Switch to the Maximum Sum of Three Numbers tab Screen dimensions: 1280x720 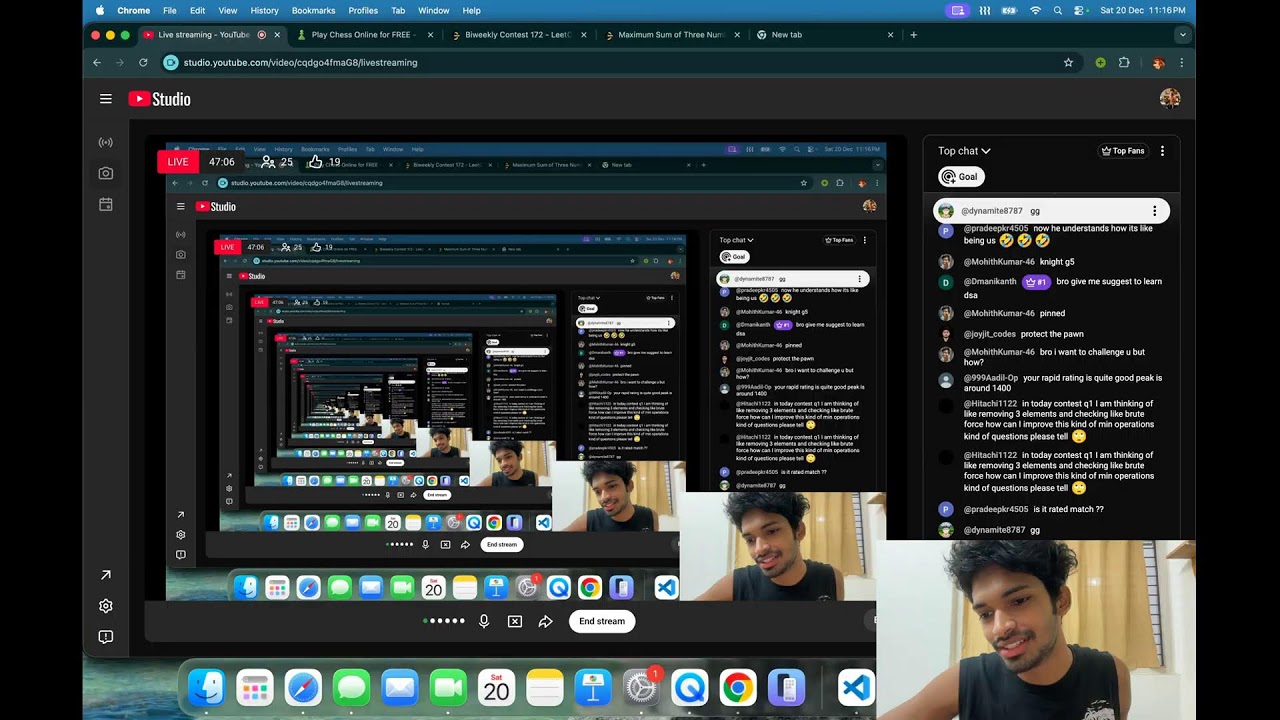point(672,35)
